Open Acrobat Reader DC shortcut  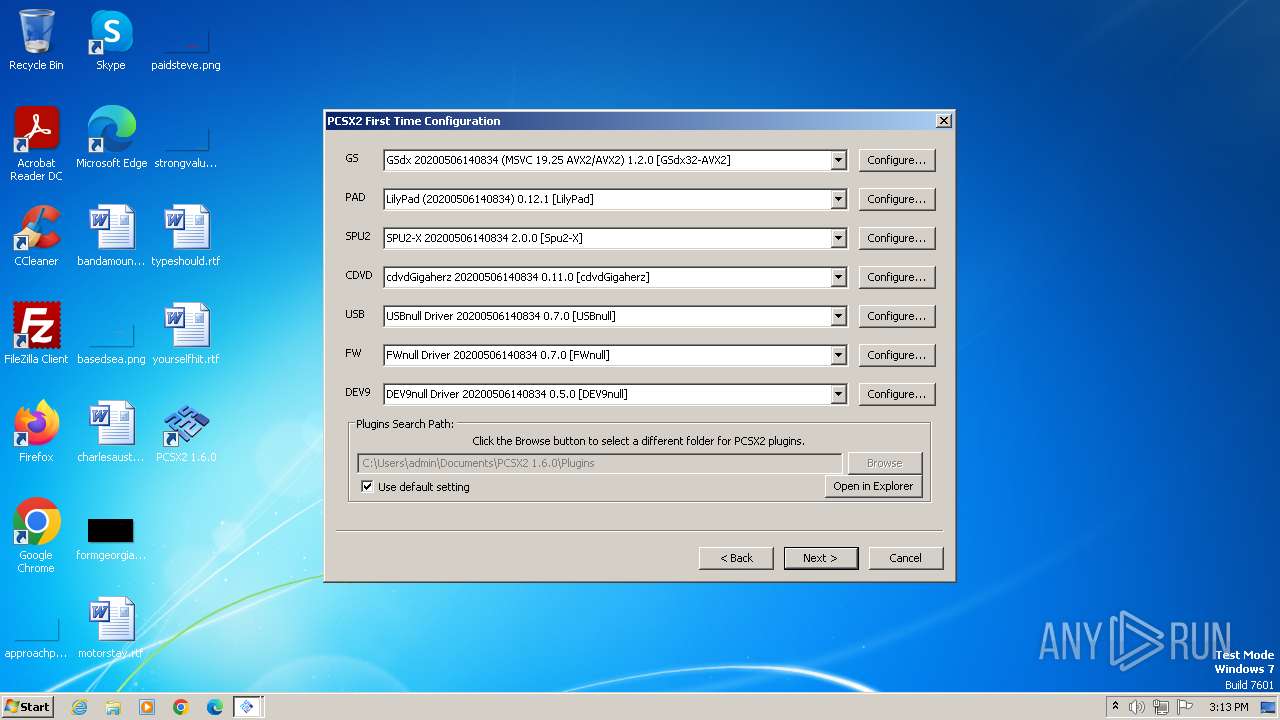coord(36,143)
